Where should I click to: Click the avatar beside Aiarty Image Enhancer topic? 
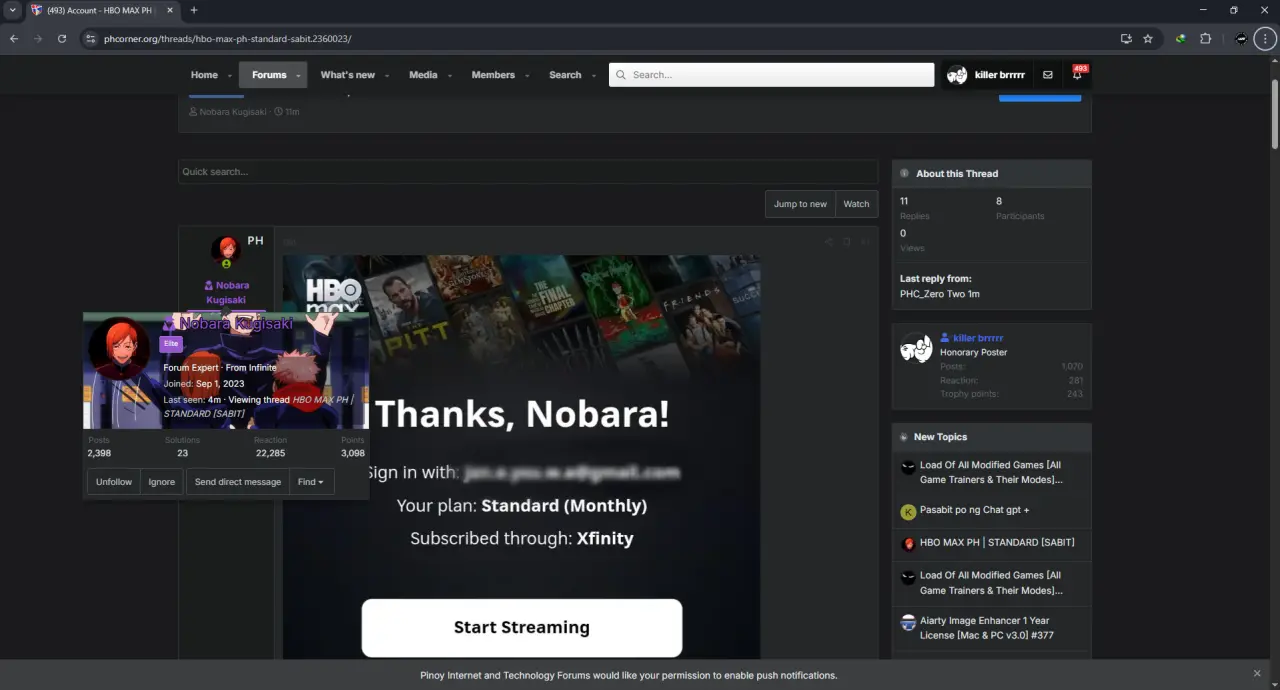point(908,622)
